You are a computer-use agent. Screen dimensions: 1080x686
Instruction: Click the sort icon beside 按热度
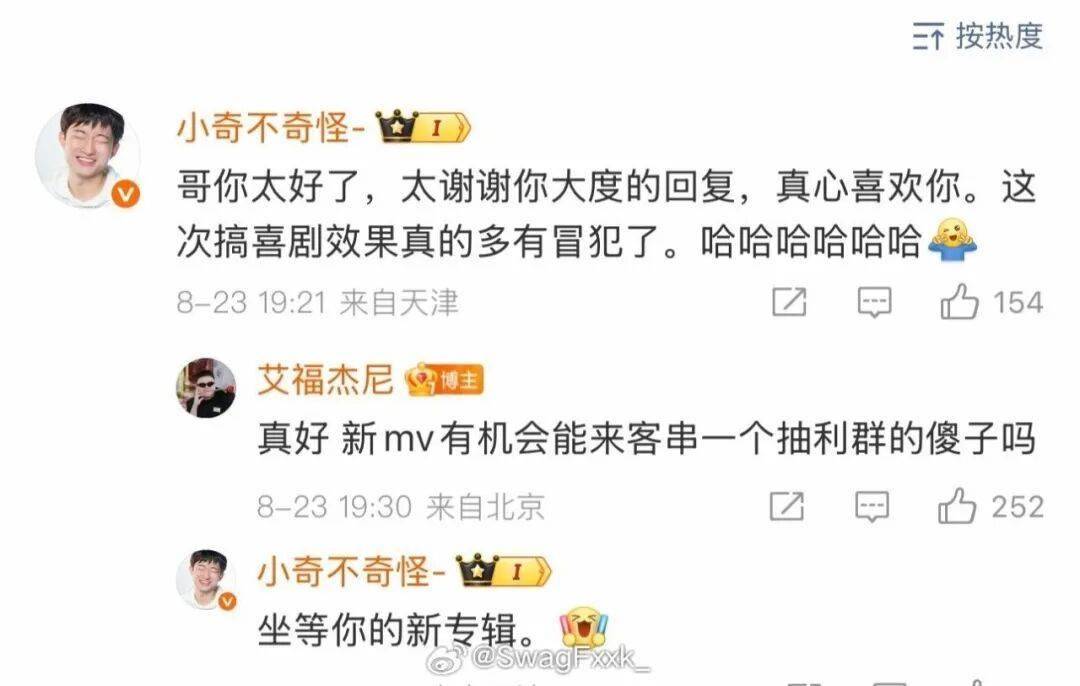tap(928, 36)
